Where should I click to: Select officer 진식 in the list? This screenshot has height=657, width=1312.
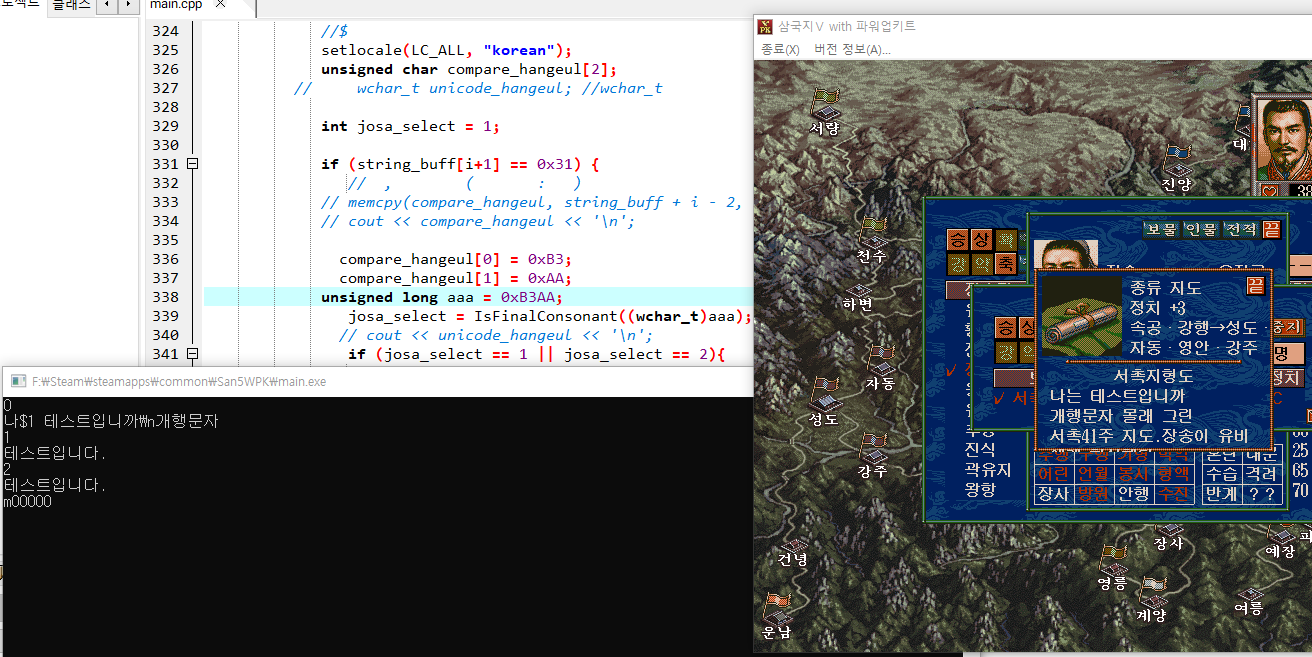(980, 450)
